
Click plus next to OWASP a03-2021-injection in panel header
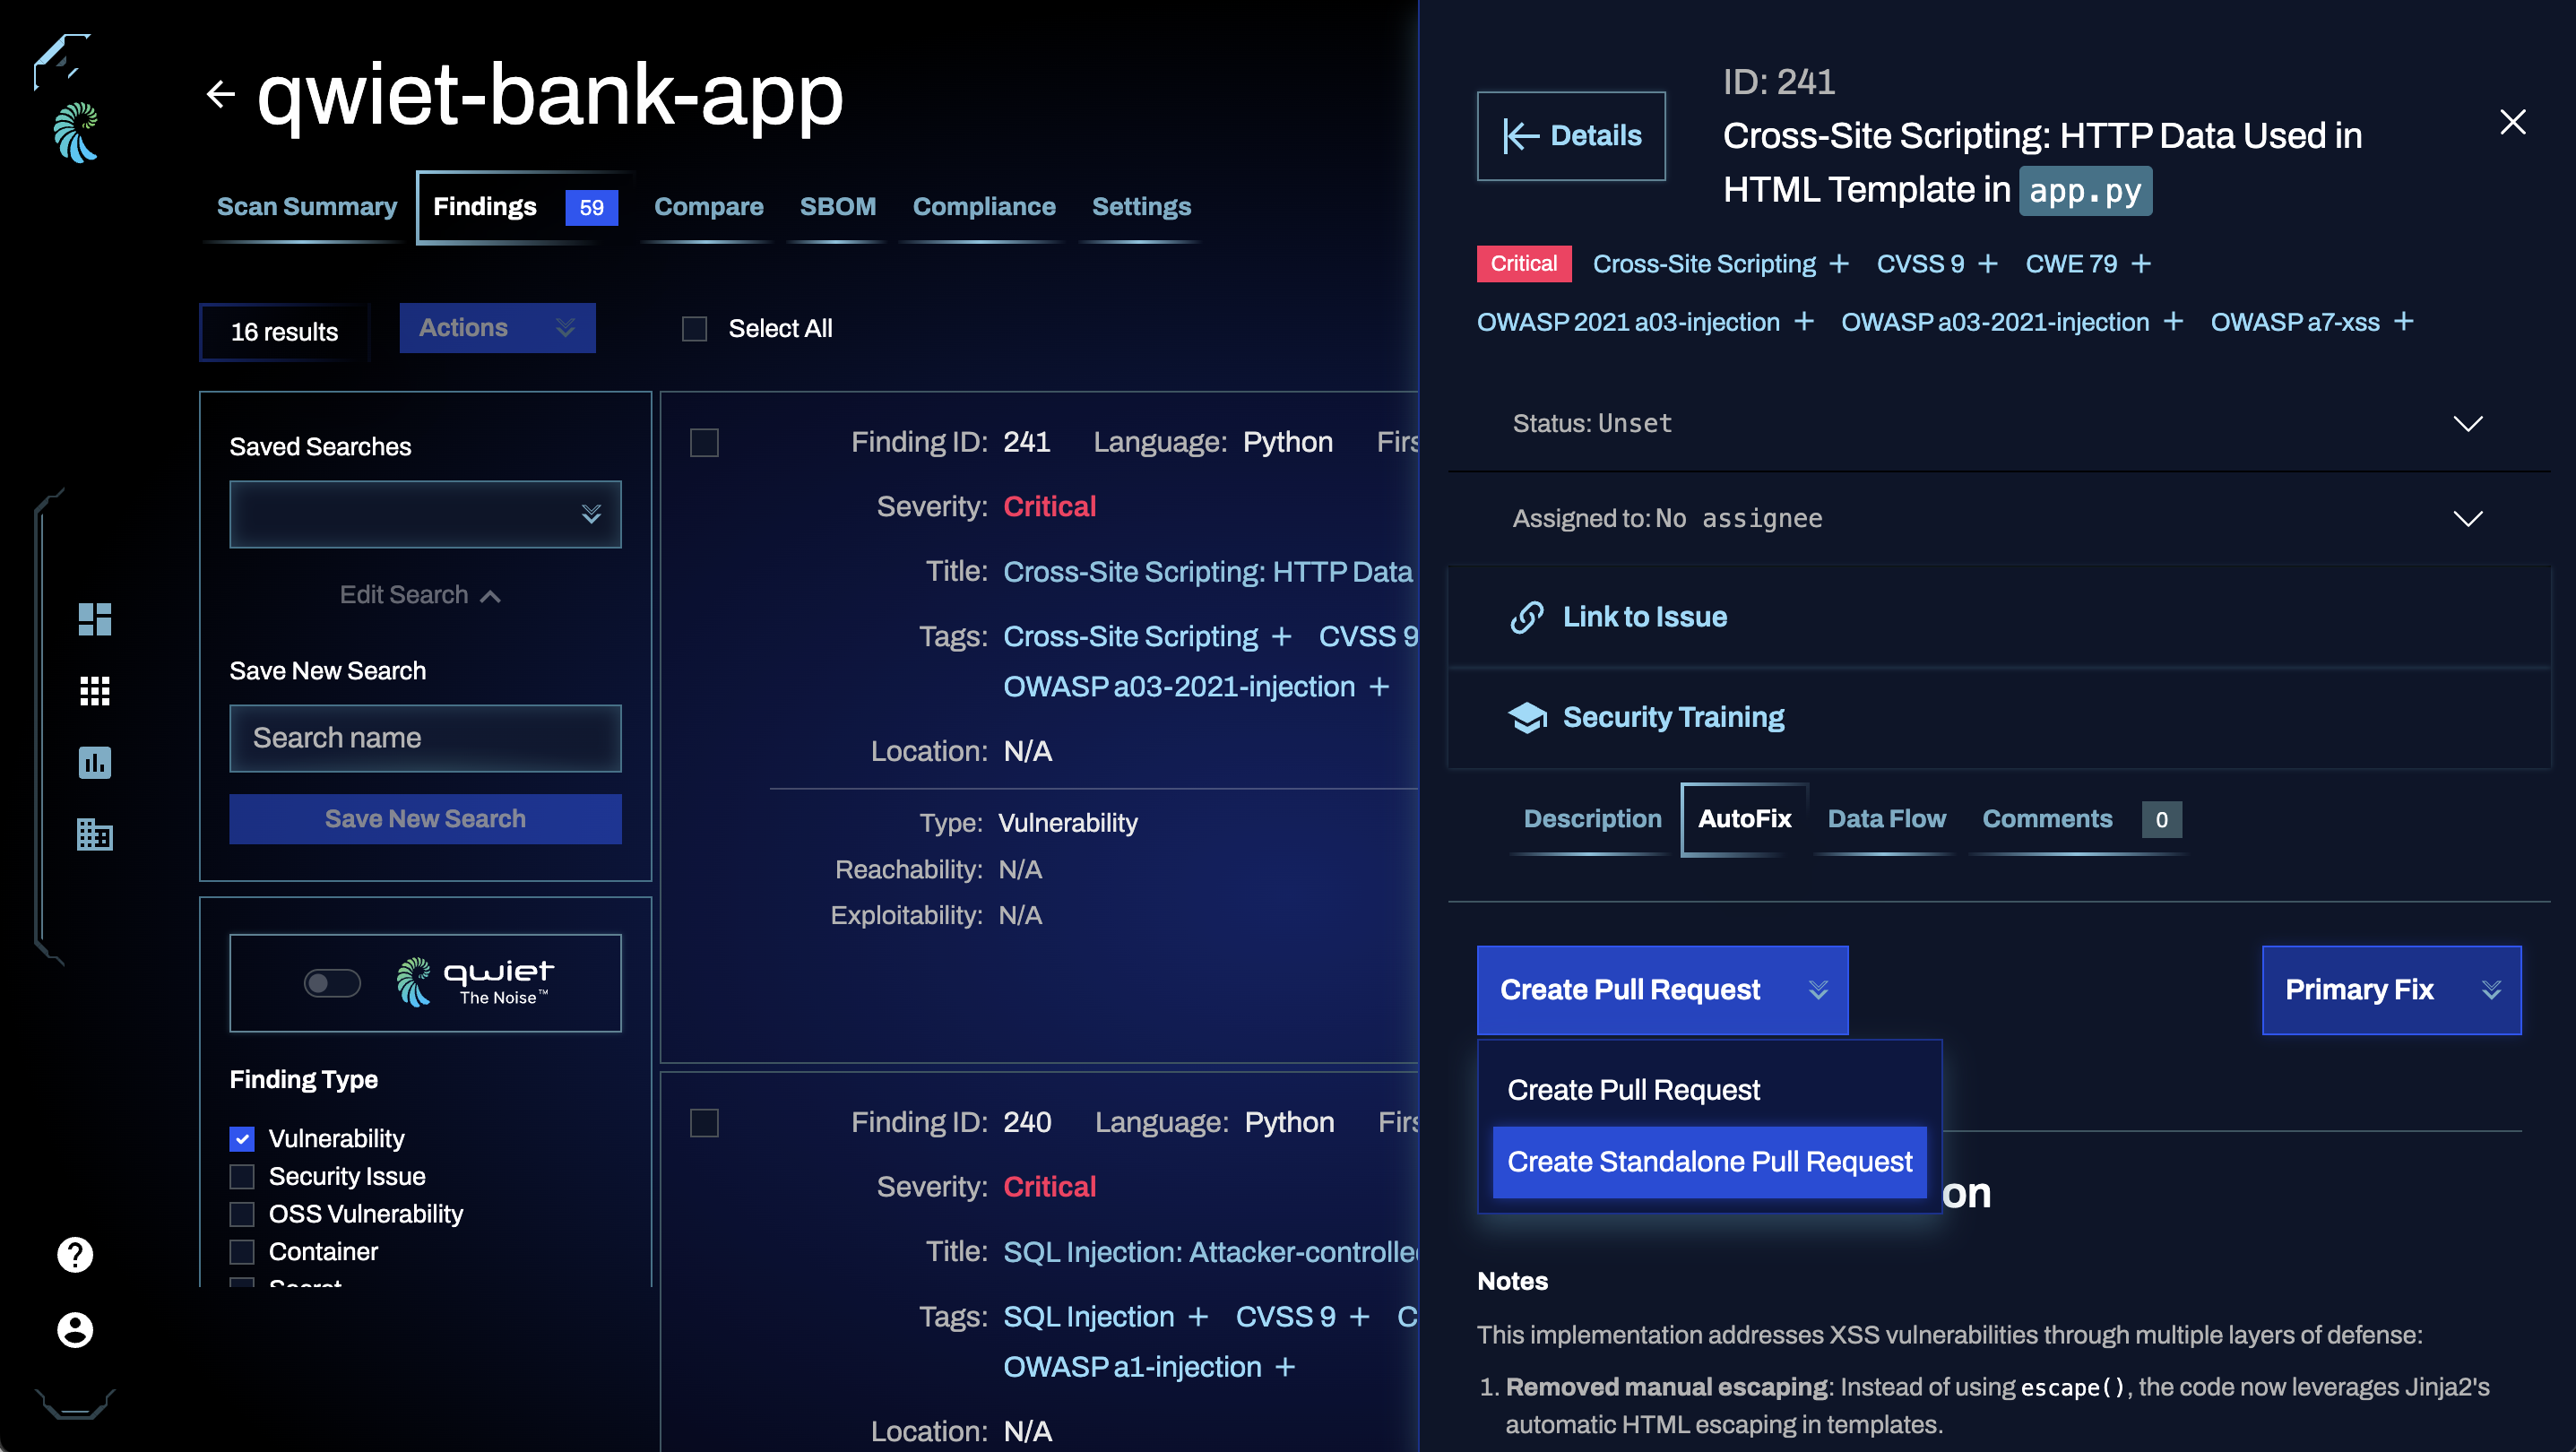[x=2173, y=321]
